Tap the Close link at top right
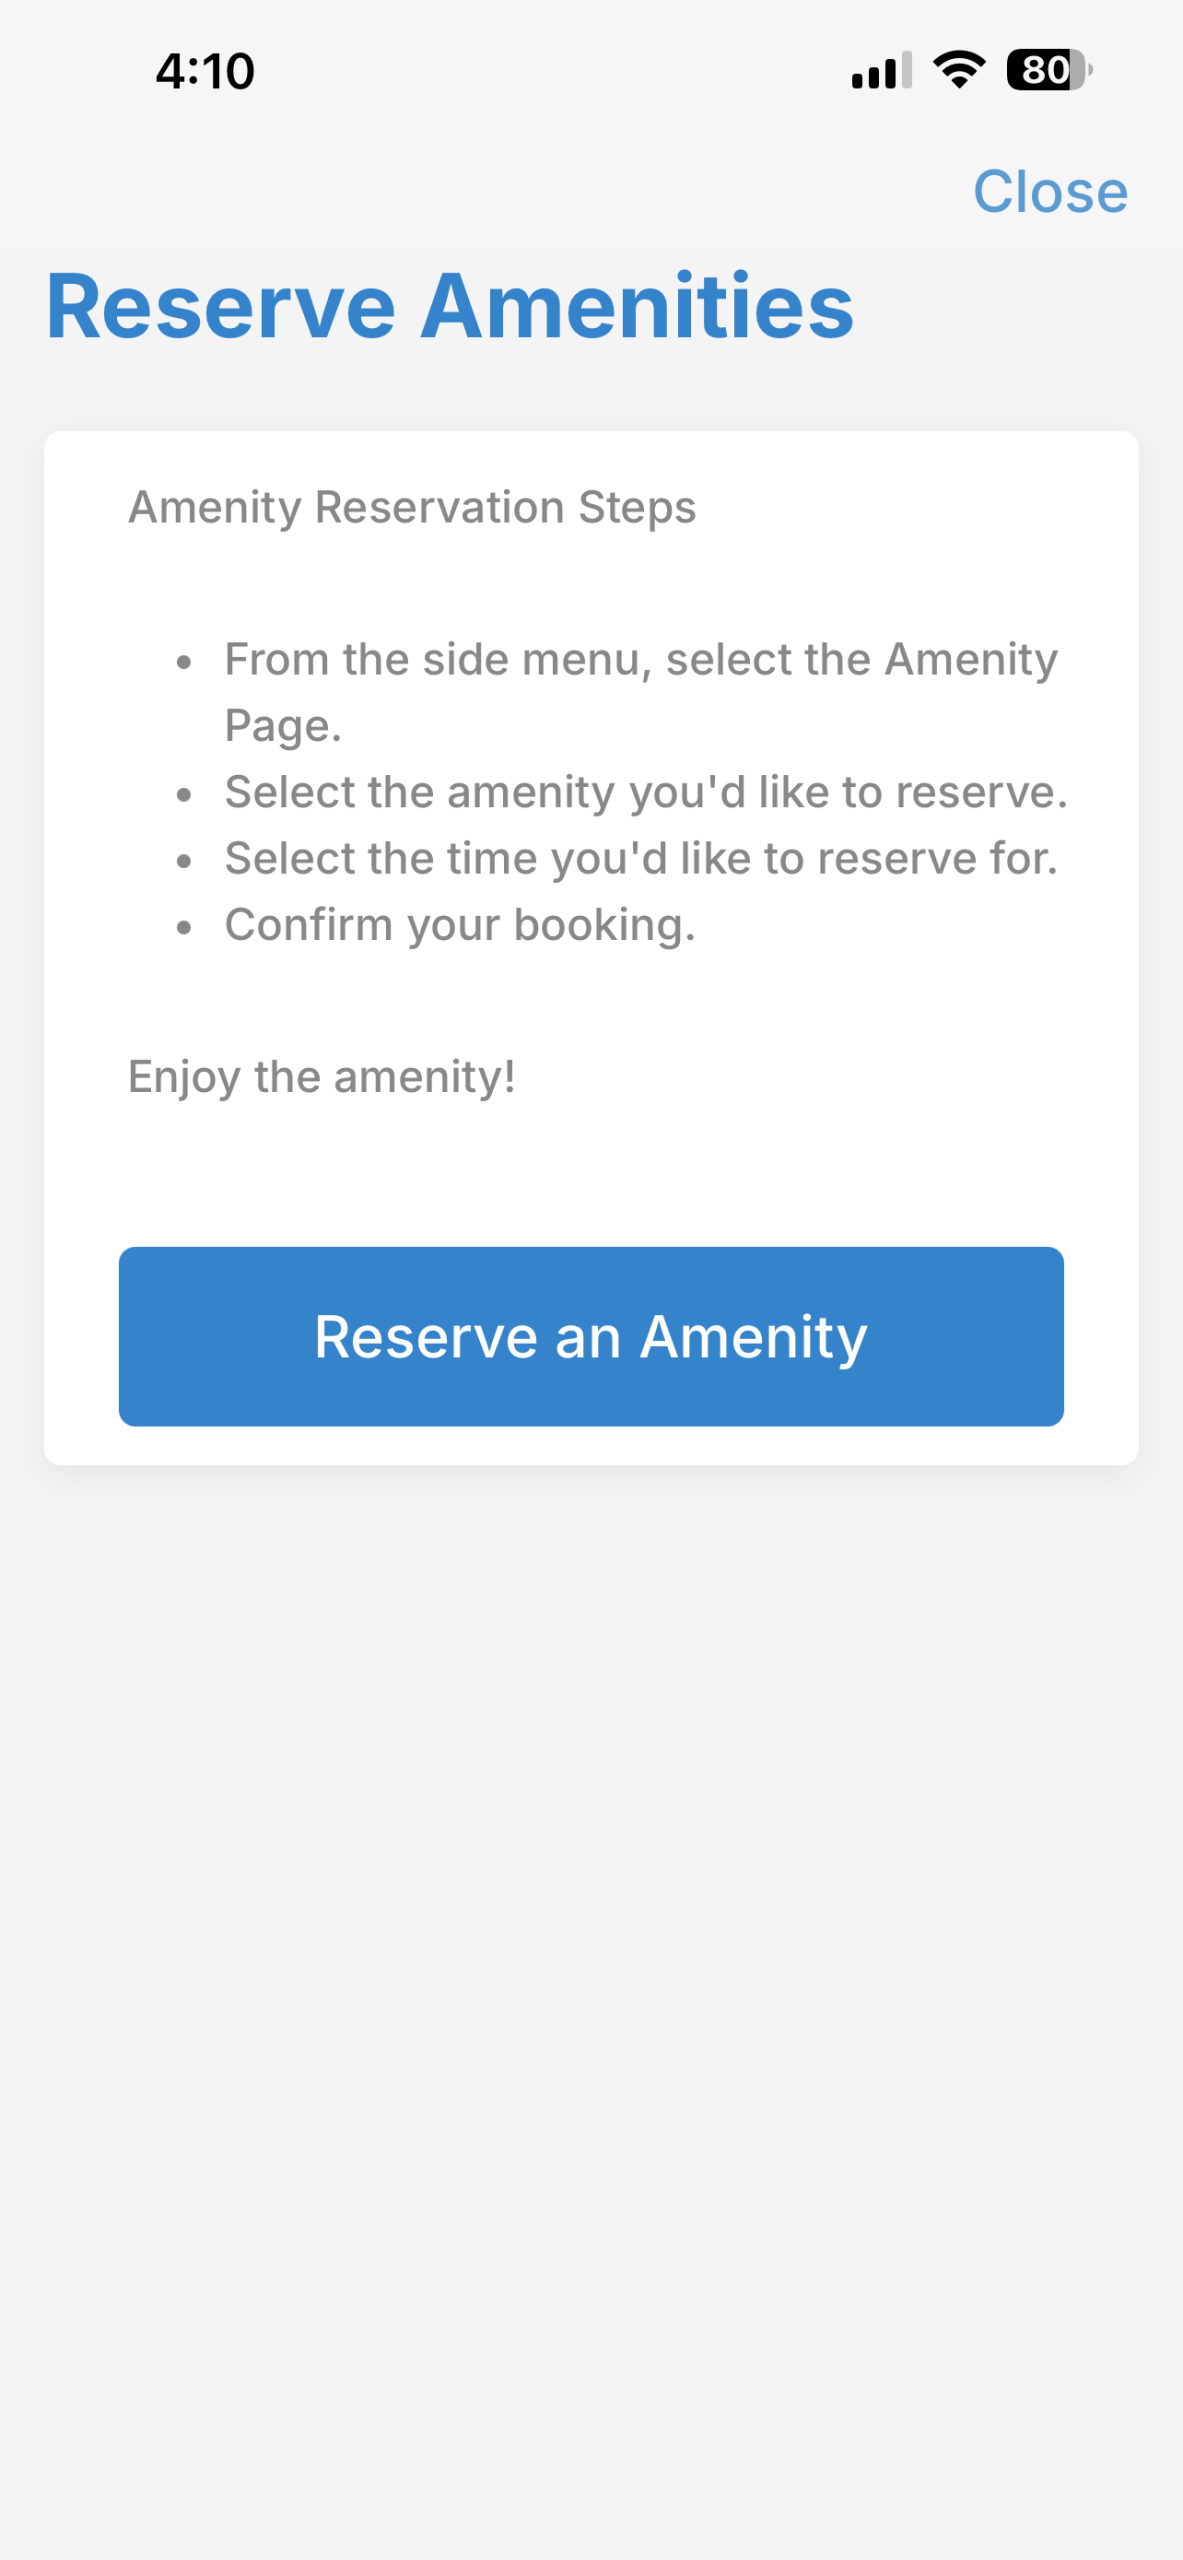 click(1050, 191)
